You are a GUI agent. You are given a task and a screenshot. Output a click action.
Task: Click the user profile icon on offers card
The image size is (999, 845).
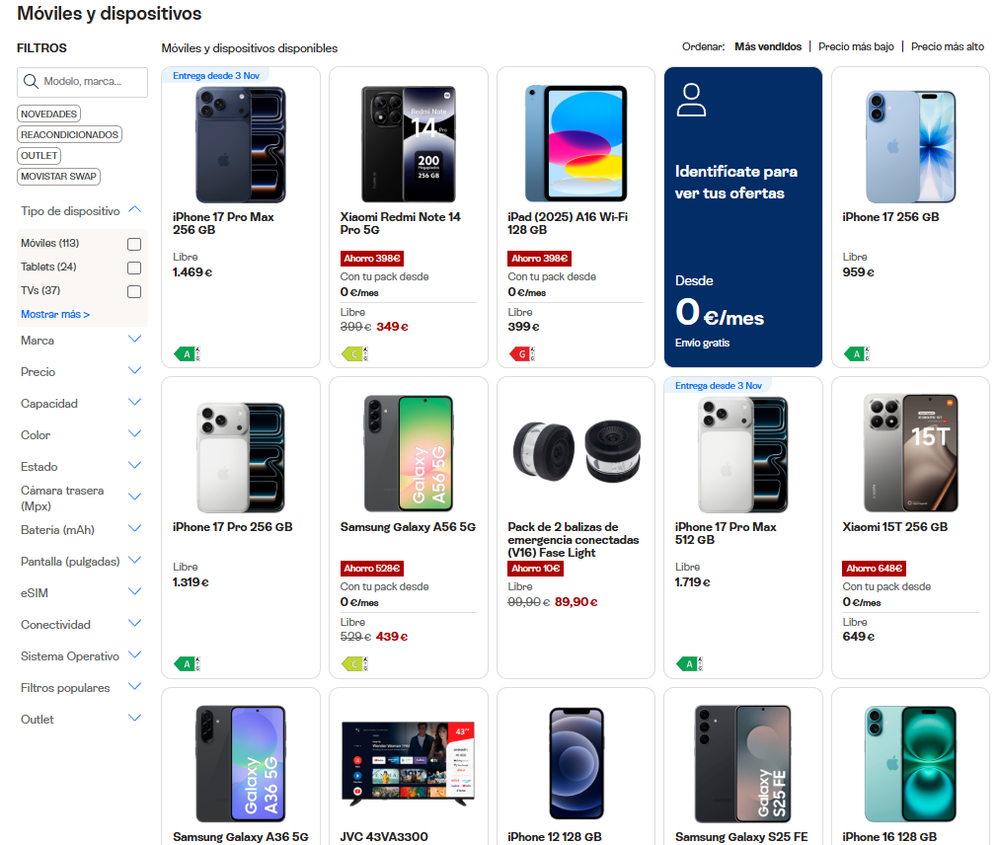pos(690,100)
